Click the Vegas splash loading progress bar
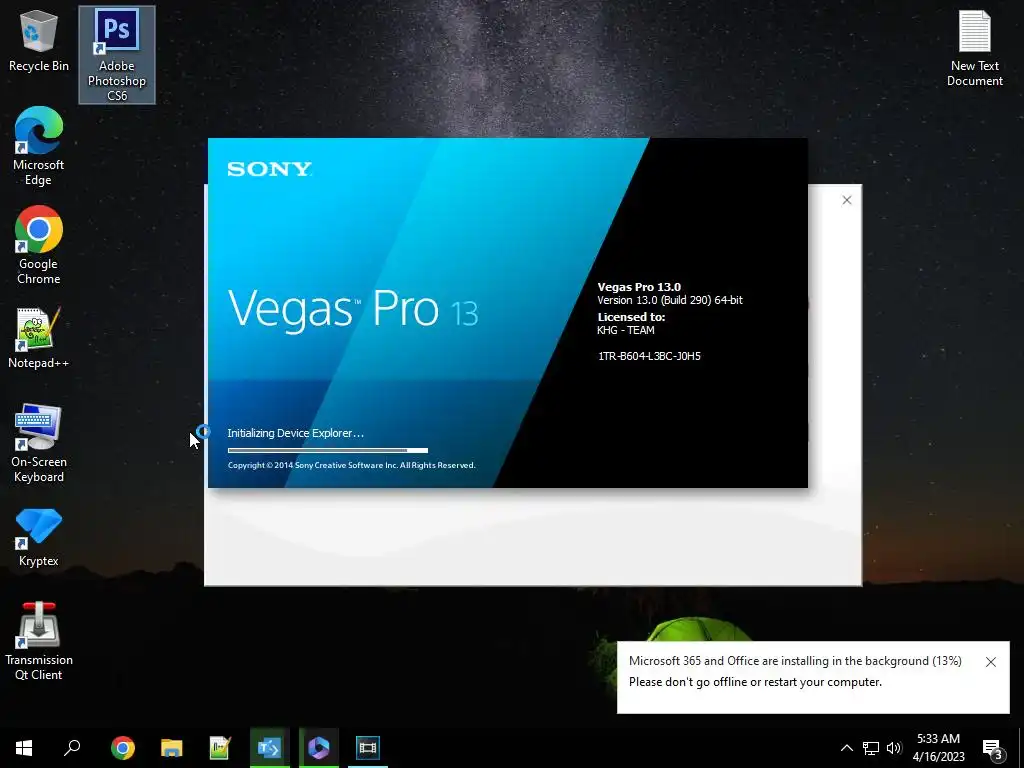The image size is (1024, 768). 328,450
